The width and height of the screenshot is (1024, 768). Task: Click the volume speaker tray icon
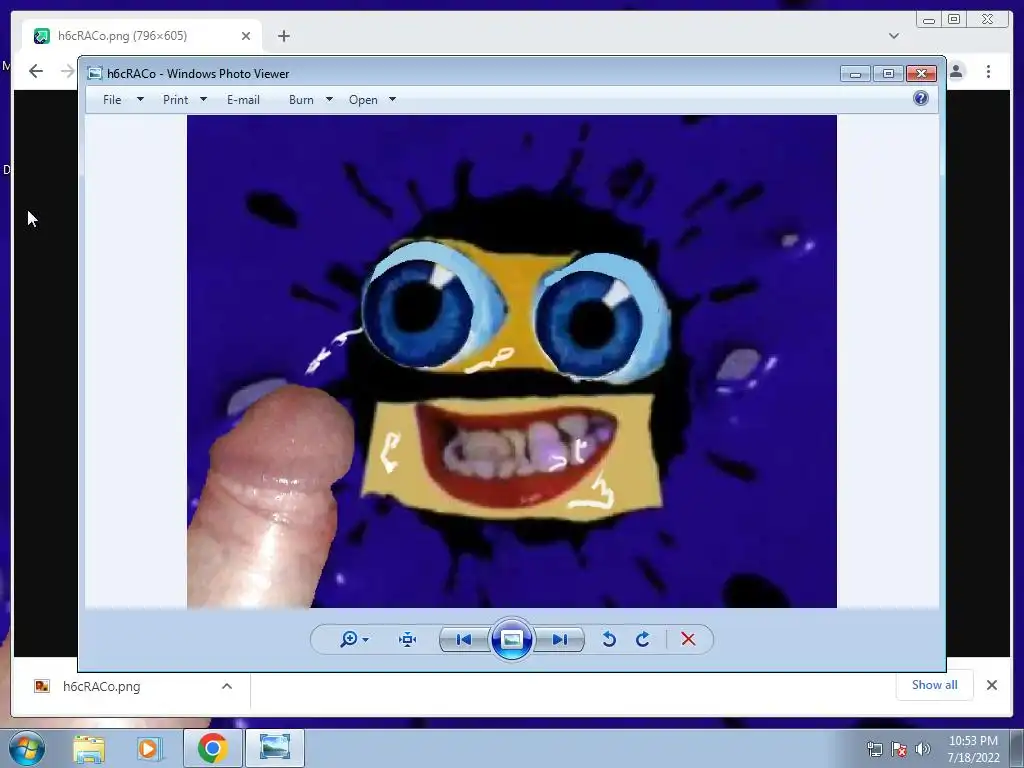(923, 749)
